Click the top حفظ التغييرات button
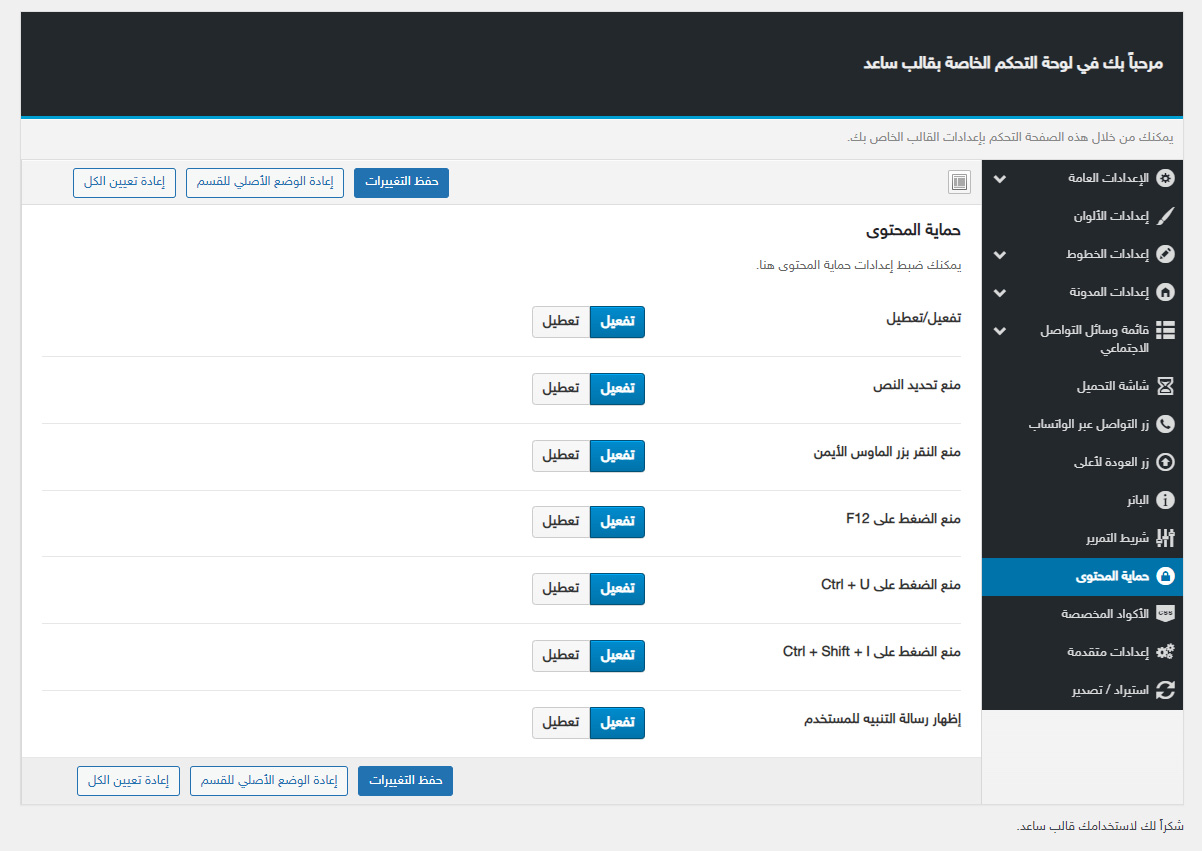The width and height of the screenshot is (1202, 851). tap(401, 182)
